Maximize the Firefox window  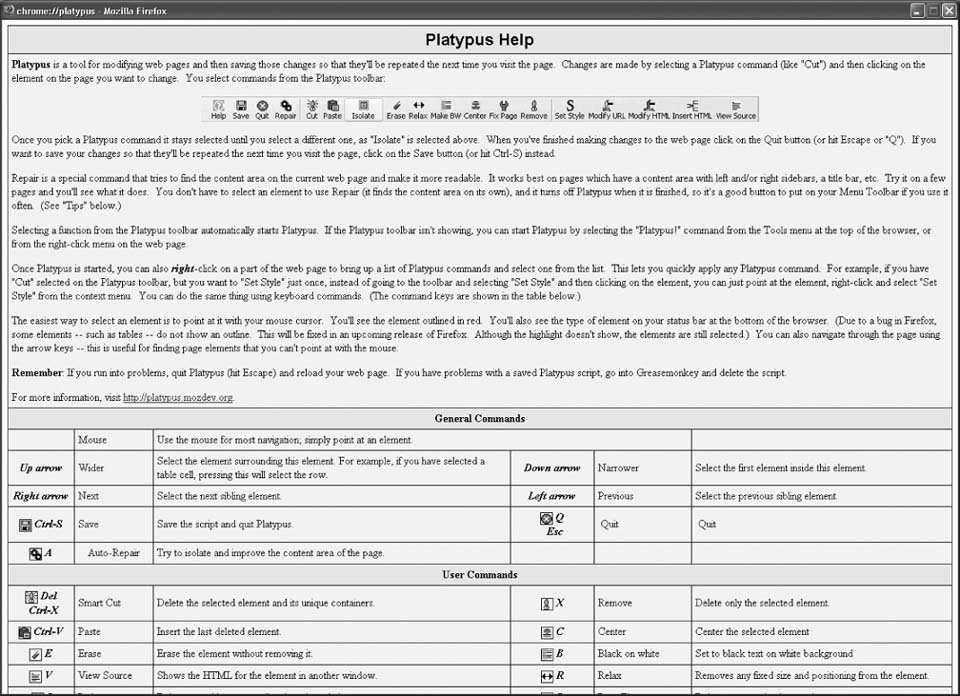(x=933, y=10)
